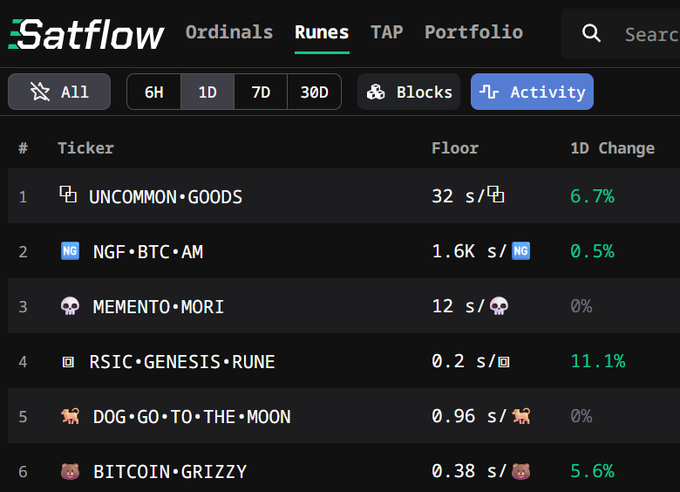Click the NGF•BTC•AM ticker icon
The width and height of the screenshot is (680, 492).
[x=70, y=251]
